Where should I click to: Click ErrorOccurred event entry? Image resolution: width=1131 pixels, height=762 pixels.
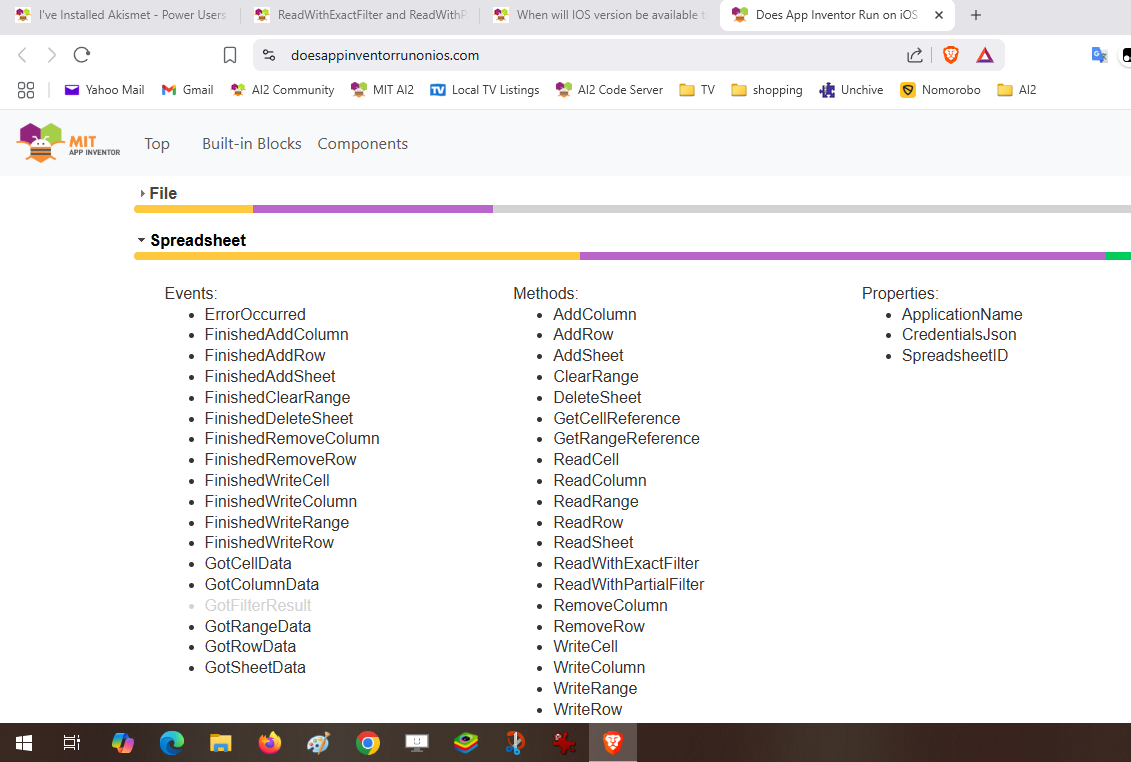tap(255, 314)
